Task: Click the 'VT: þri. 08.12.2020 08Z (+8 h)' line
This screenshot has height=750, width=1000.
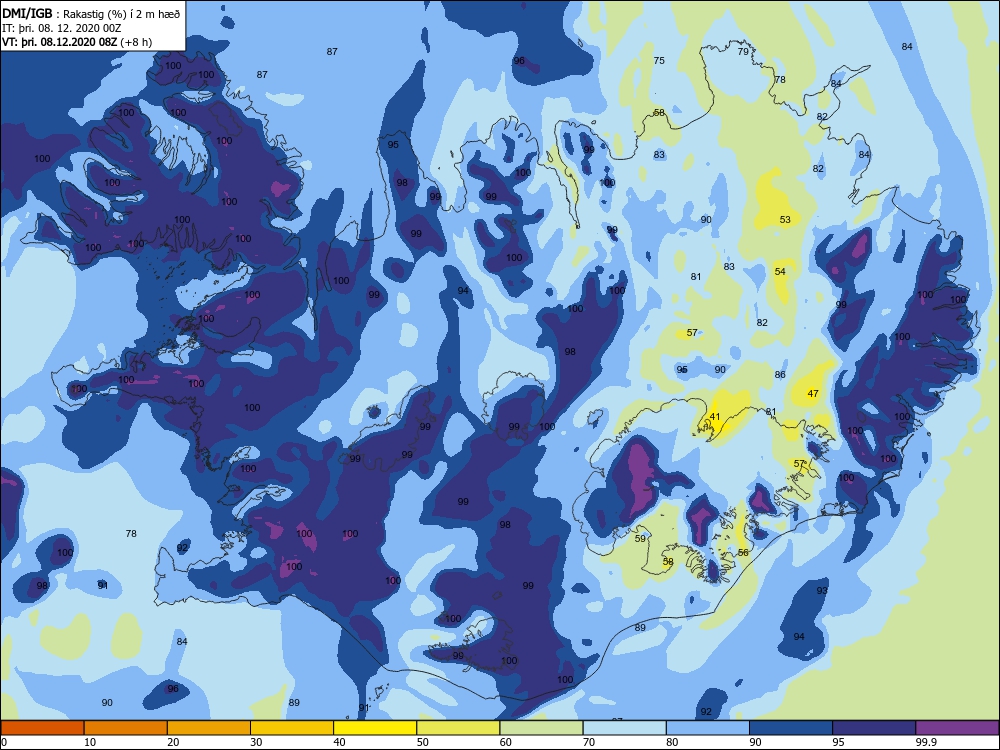Action: click(x=77, y=42)
